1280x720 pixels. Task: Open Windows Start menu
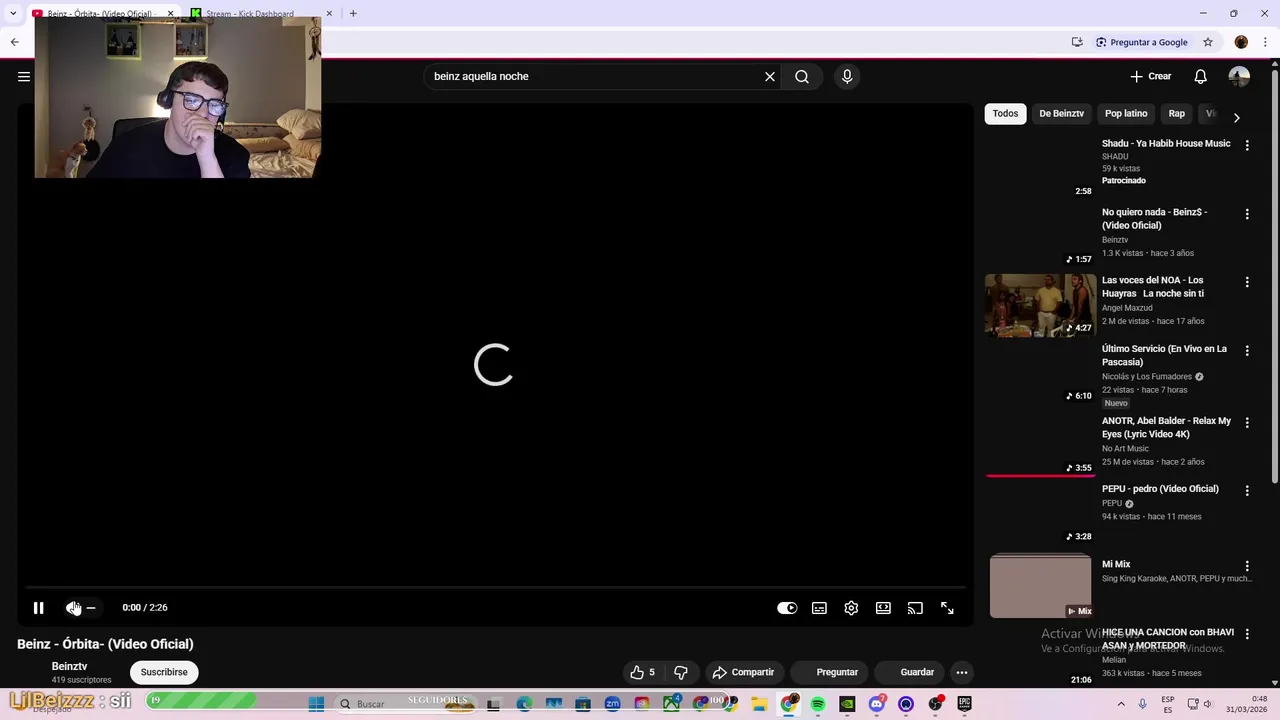[x=316, y=704]
